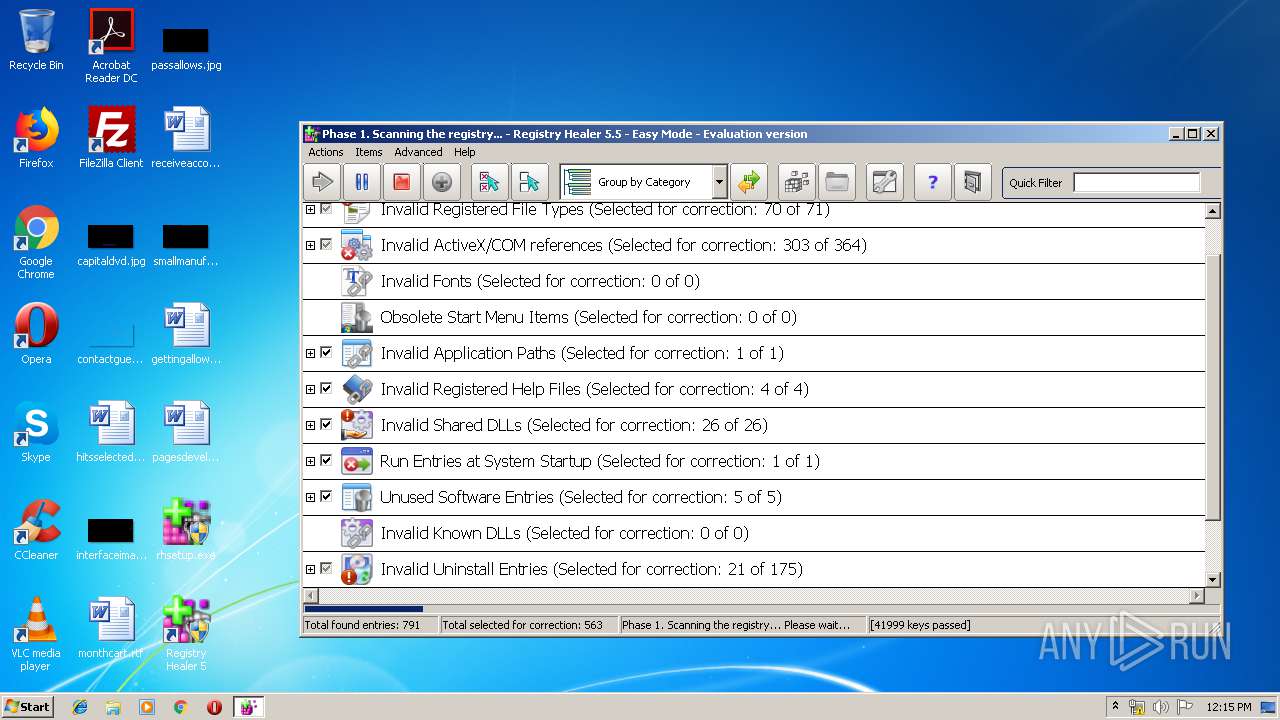Click the registry cubes toolbar icon

(x=797, y=182)
